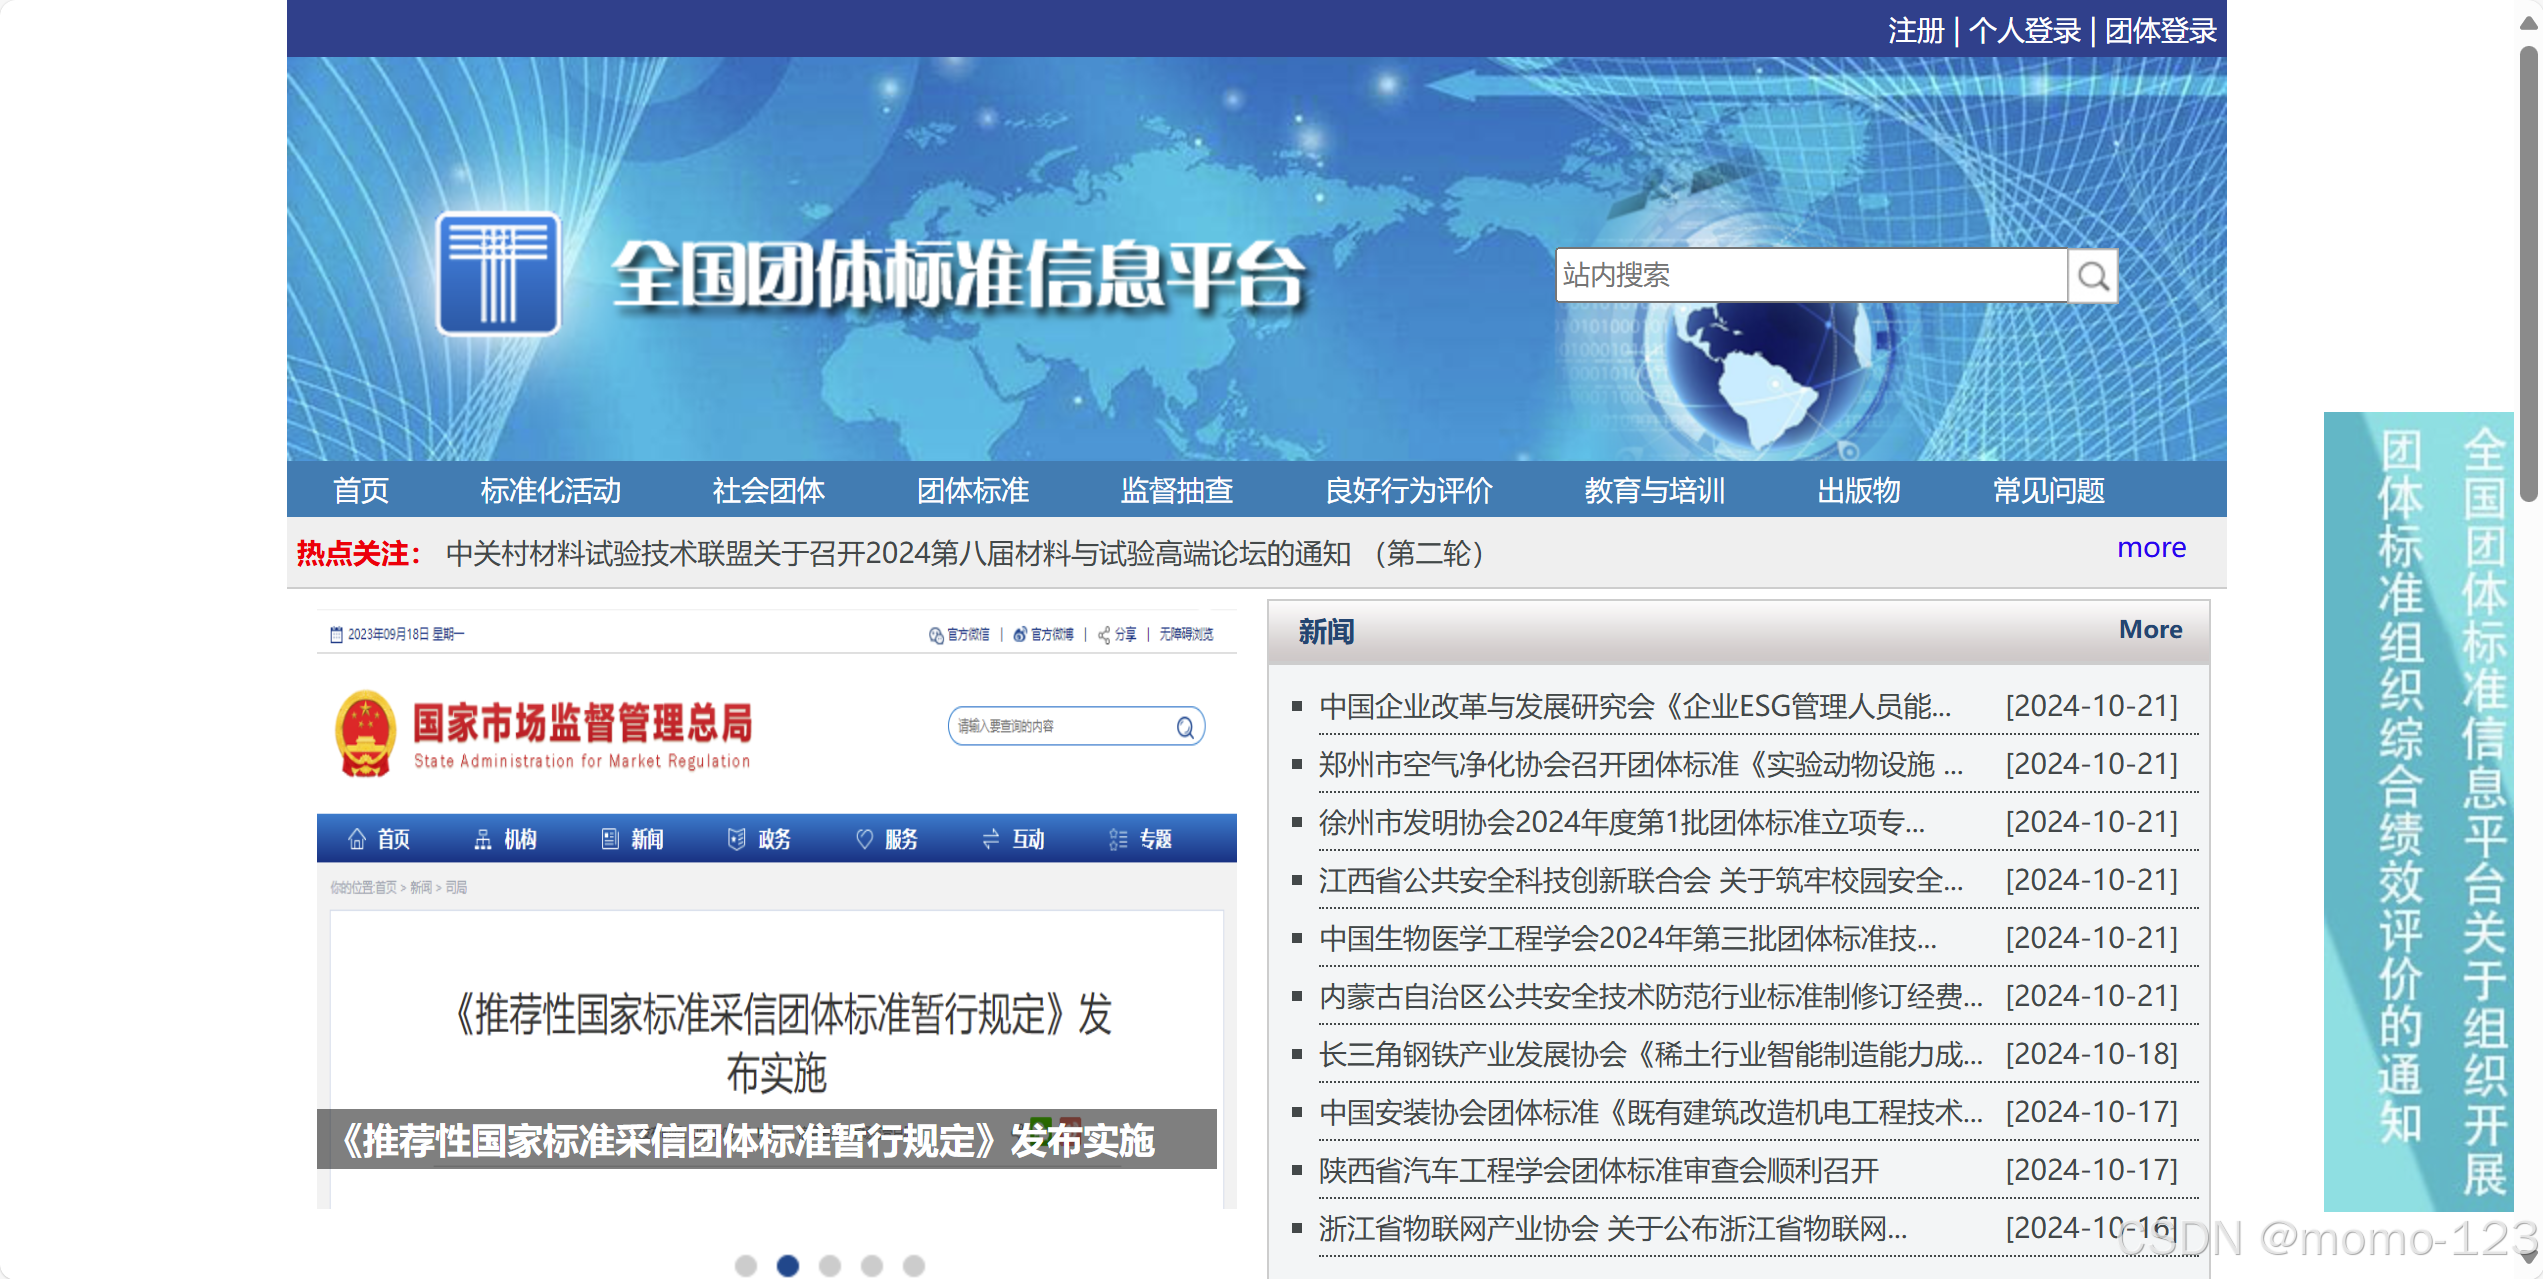Open the 良好行为评价 menu item

click(x=1408, y=490)
